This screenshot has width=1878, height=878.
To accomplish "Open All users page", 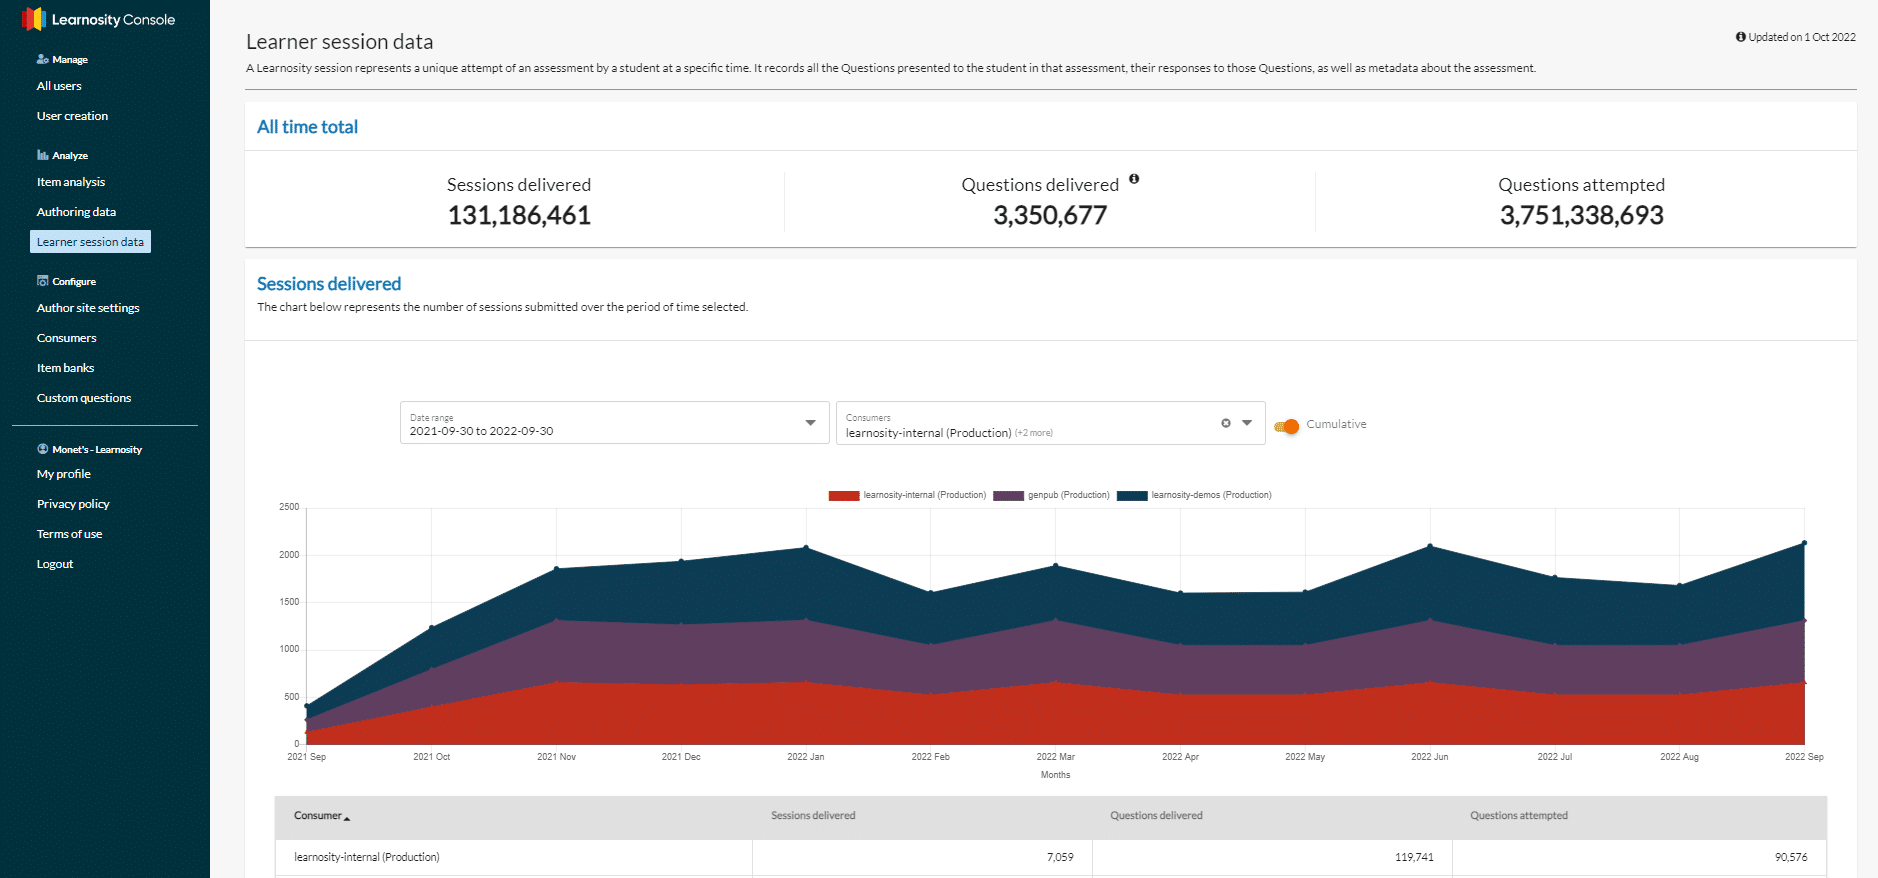I will click(x=59, y=86).
